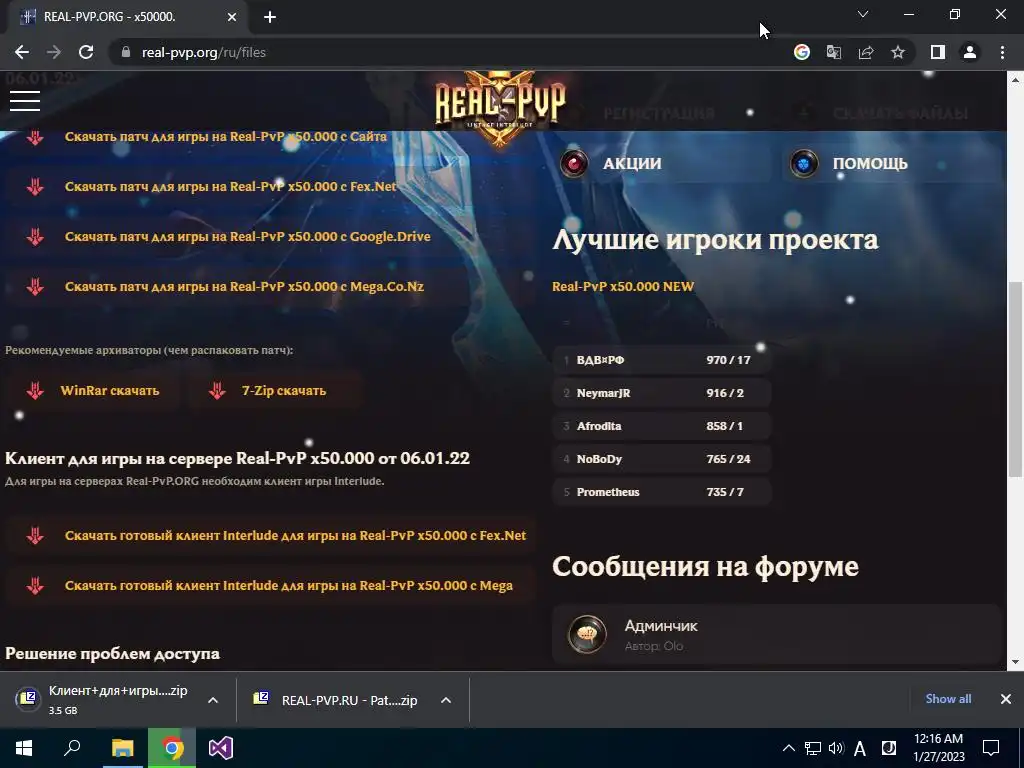
Task: Click the Google search icon in address bar
Action: pos(802,52)
